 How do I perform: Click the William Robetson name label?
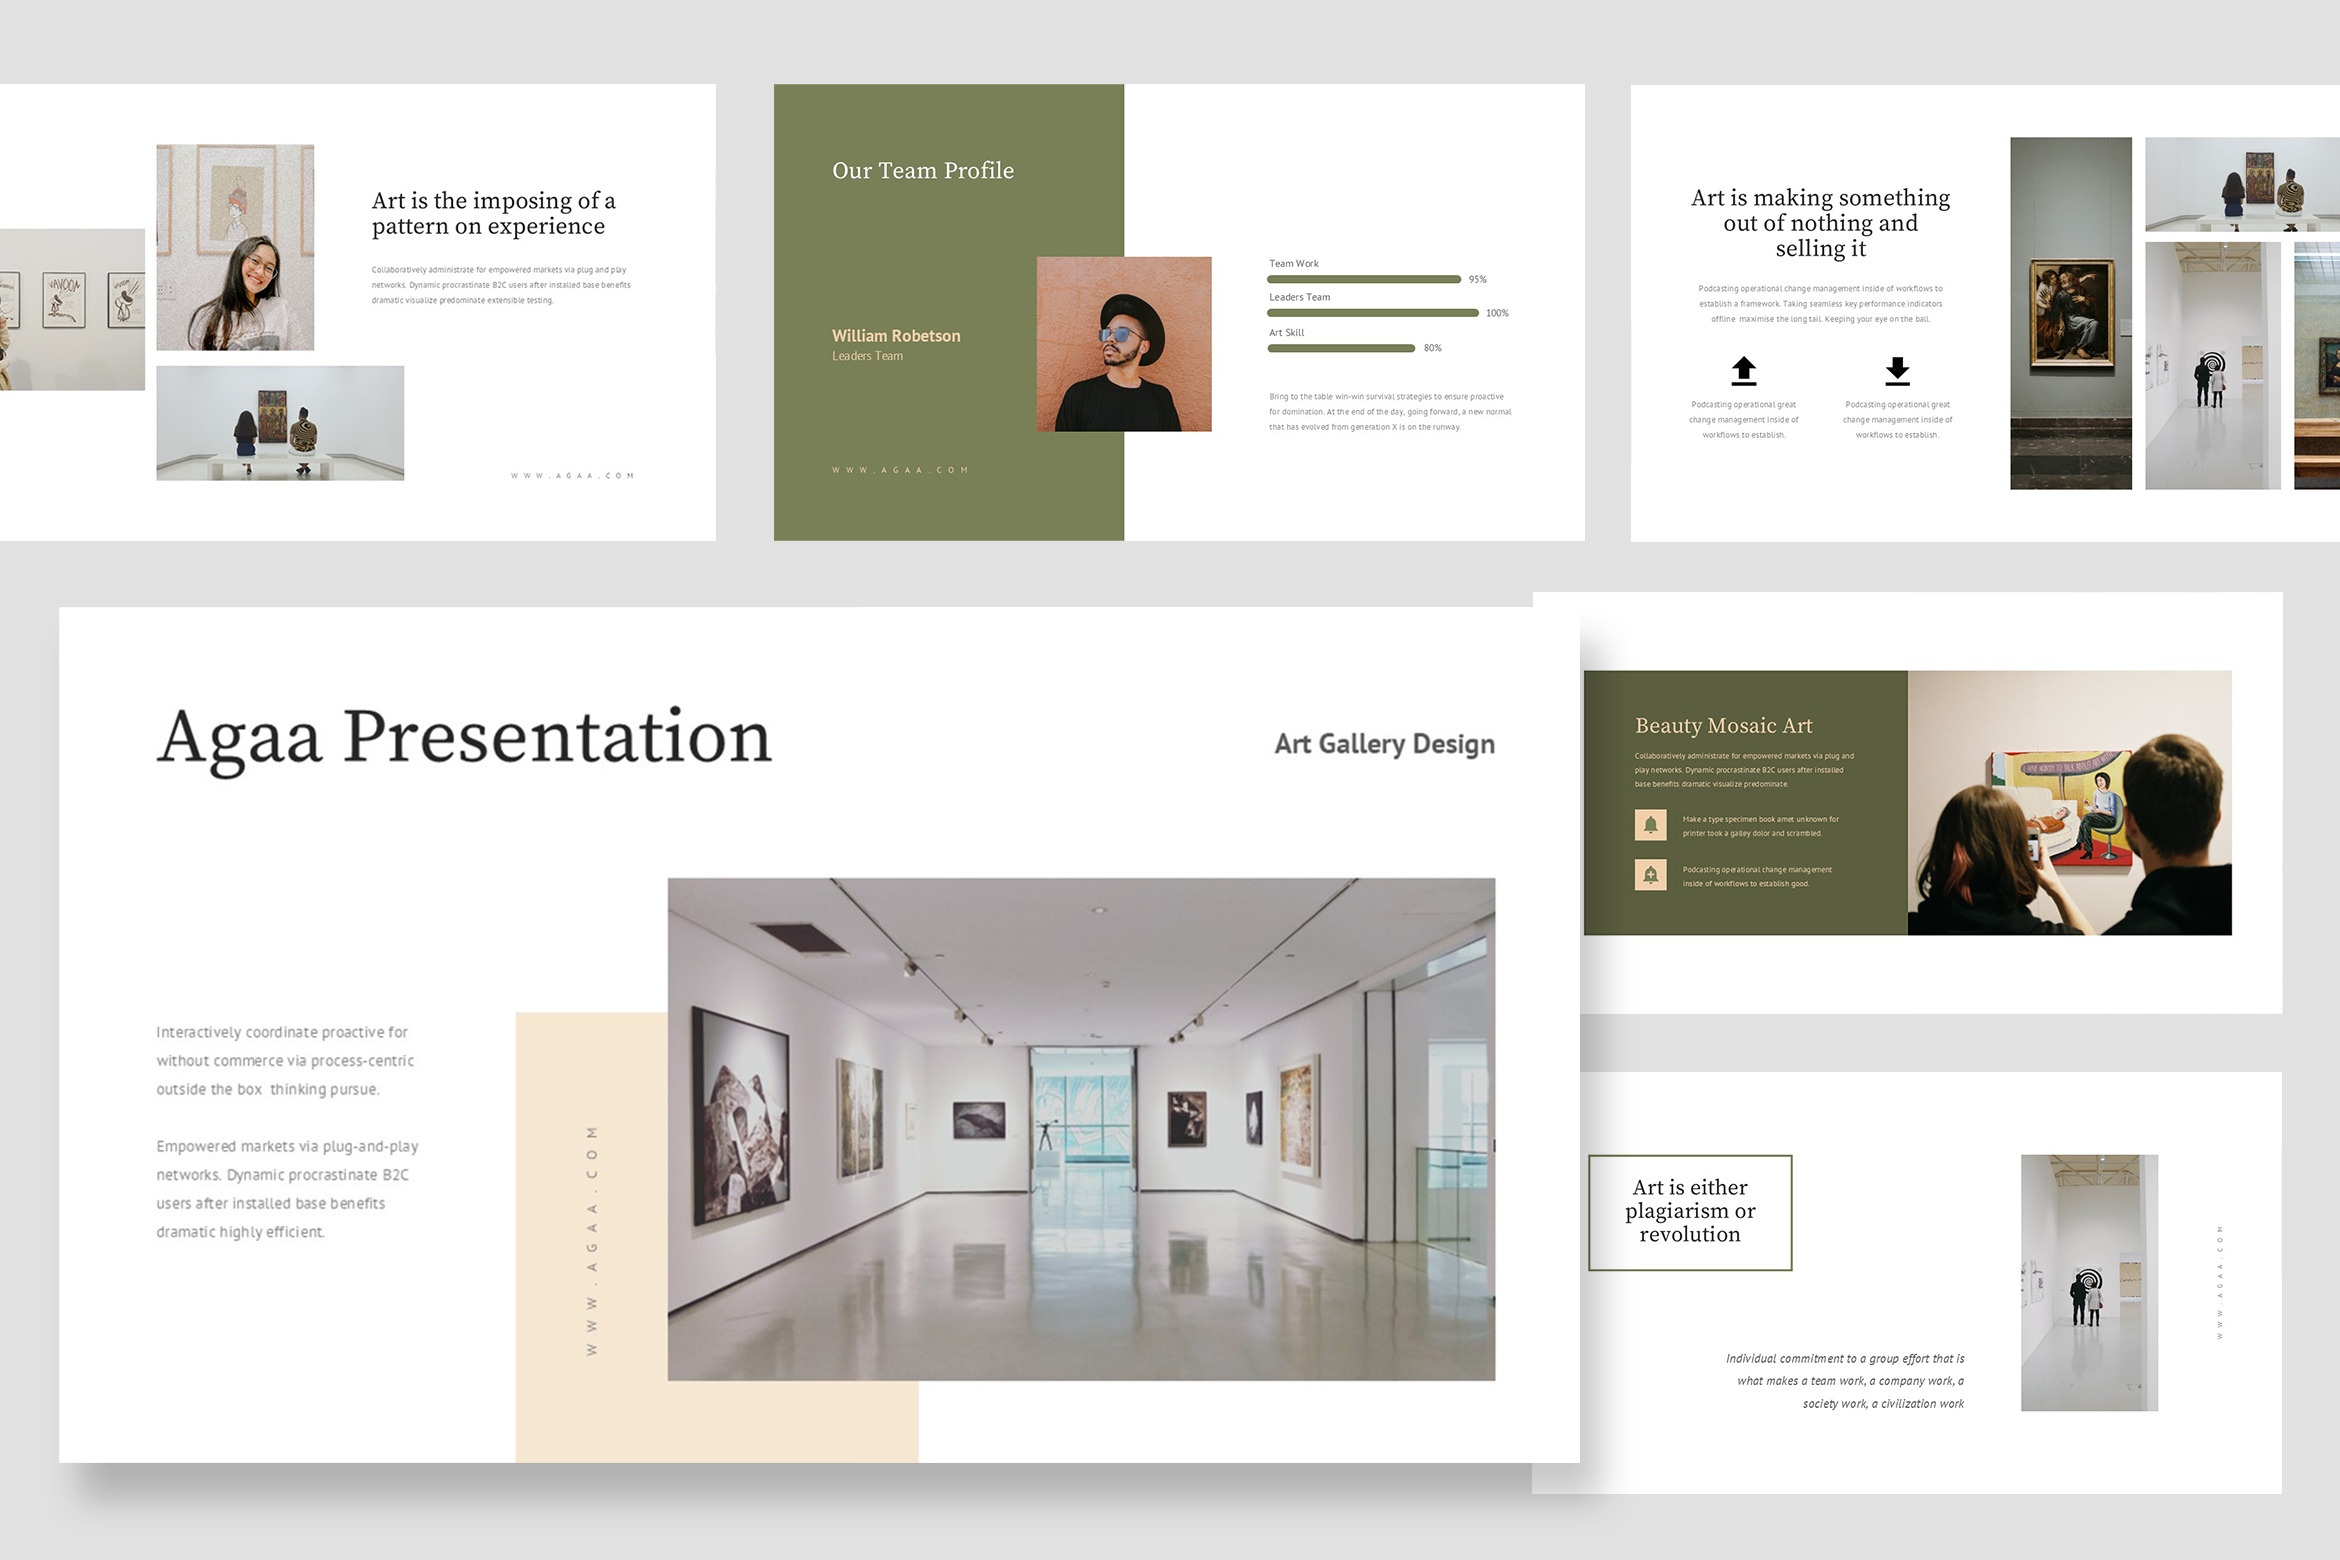pyautogui.click(x=896, y=336)
